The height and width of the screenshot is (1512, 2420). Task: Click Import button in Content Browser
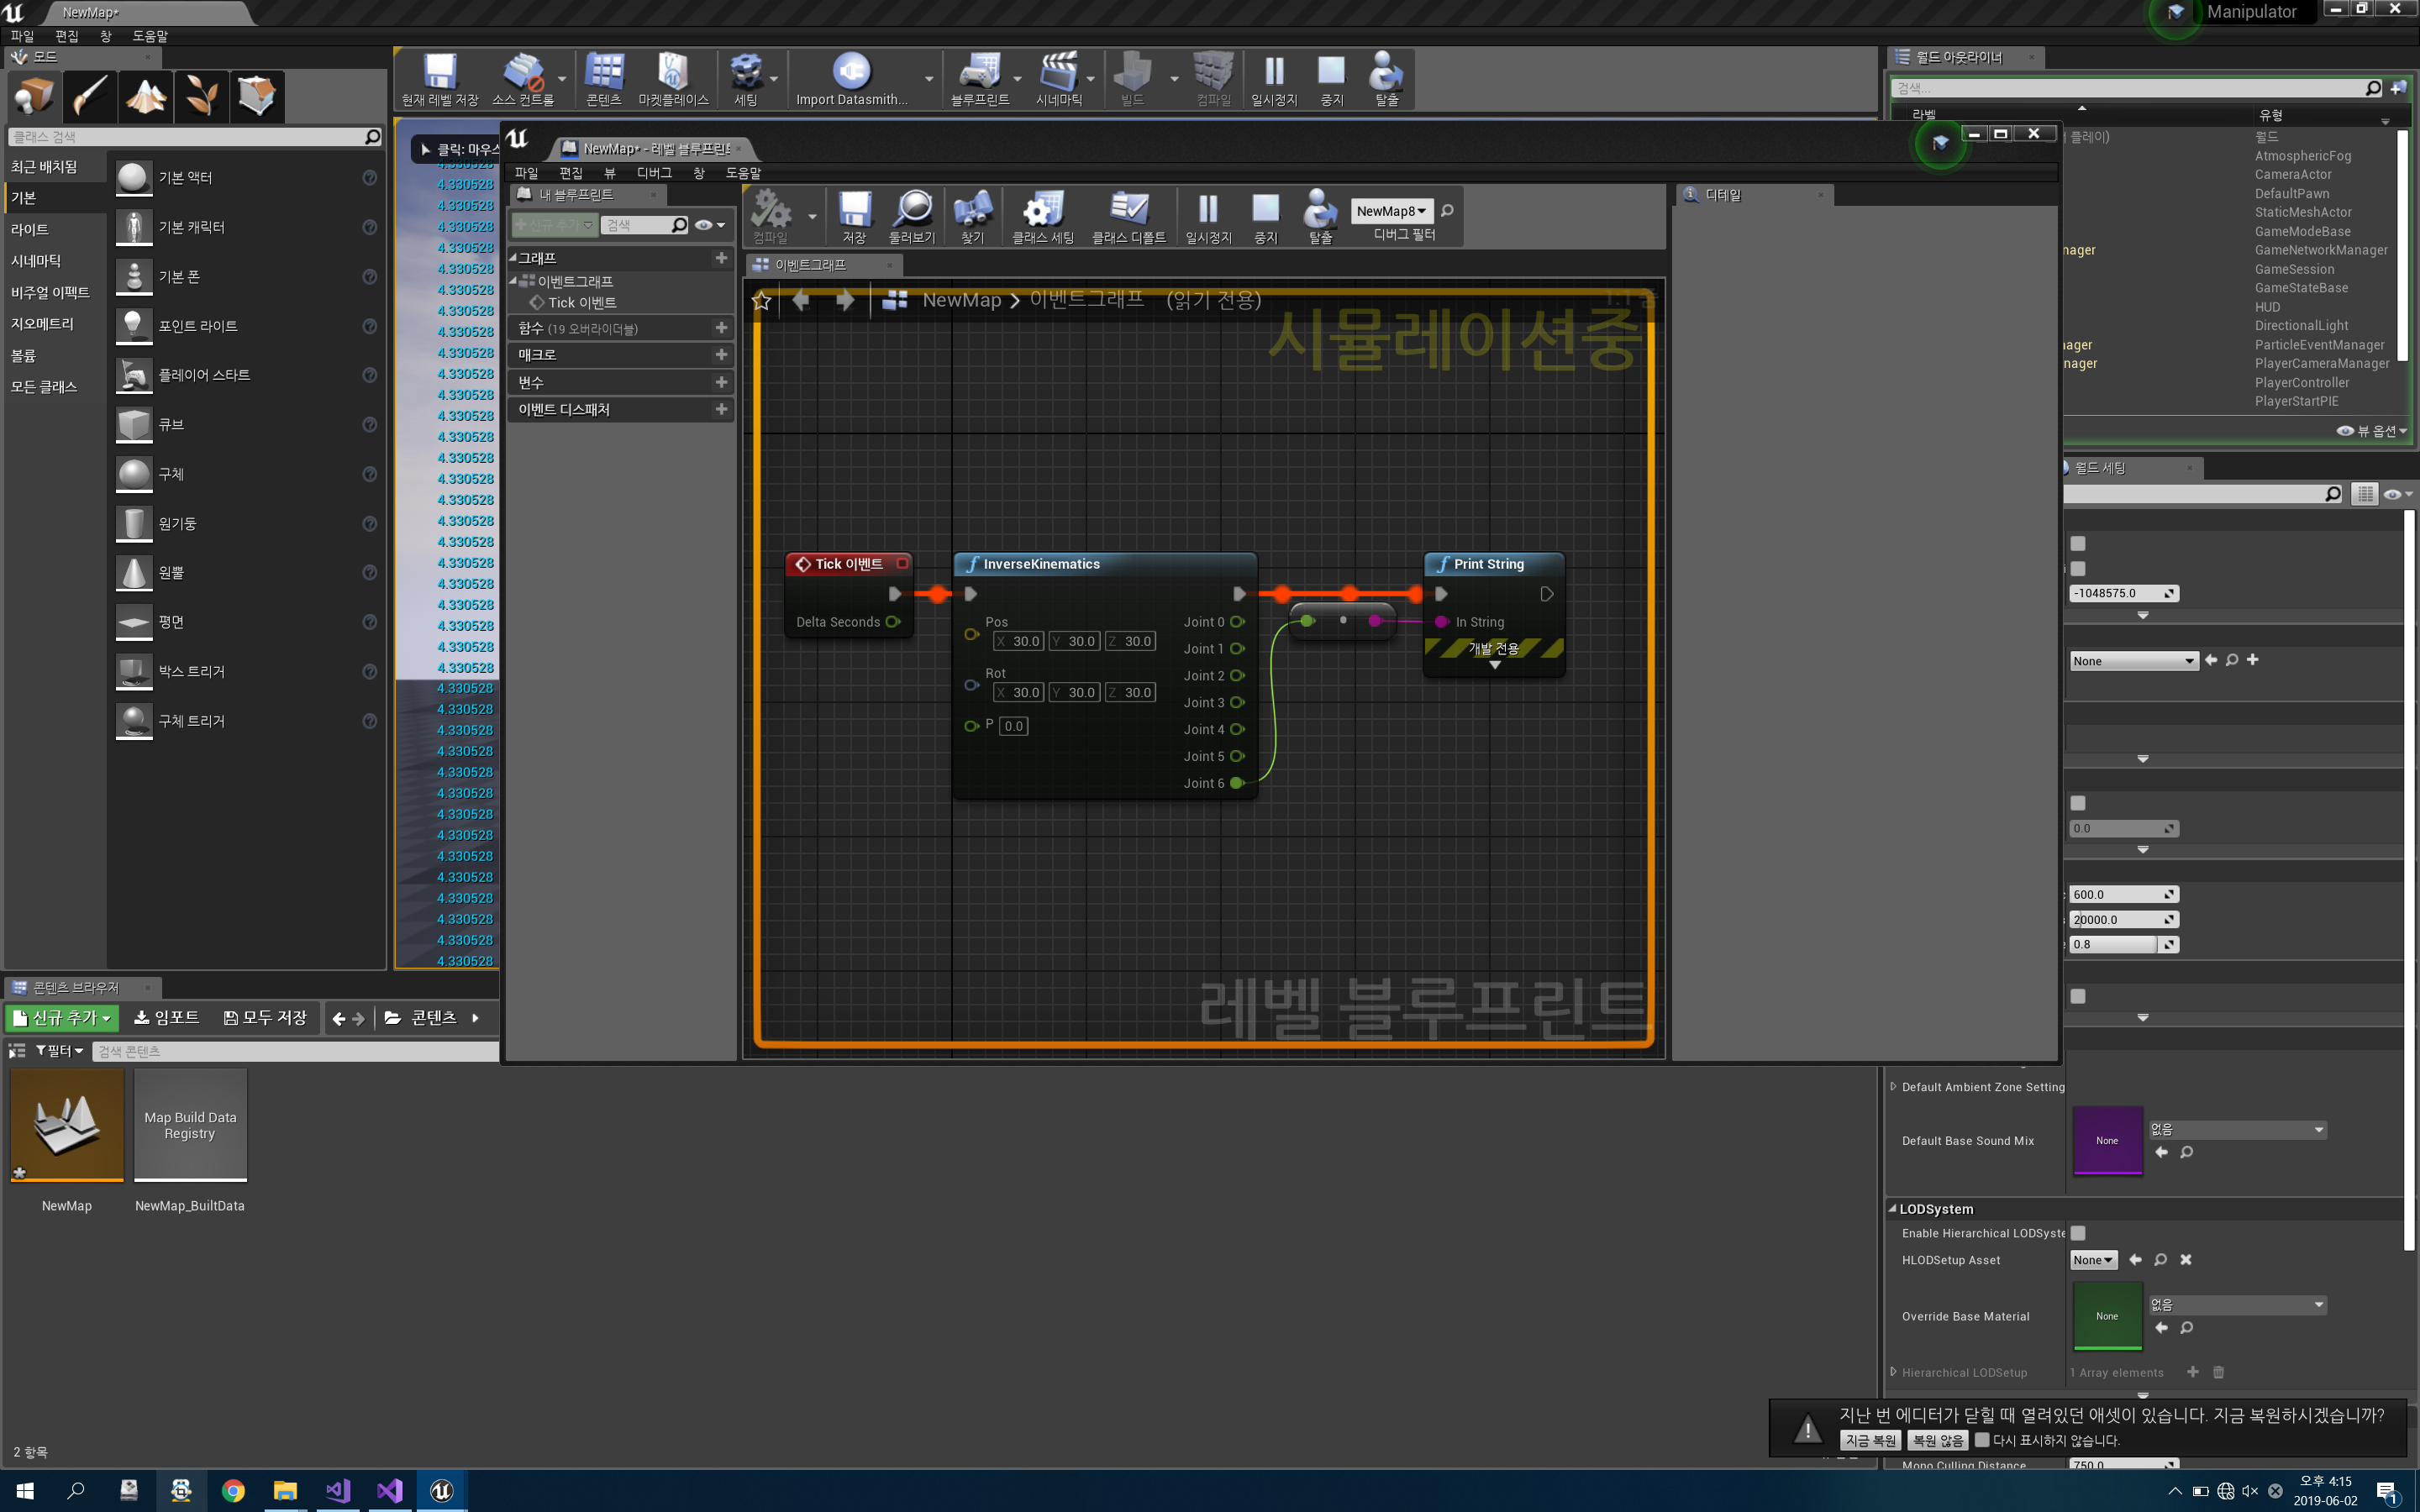[x=167, y=1018]
